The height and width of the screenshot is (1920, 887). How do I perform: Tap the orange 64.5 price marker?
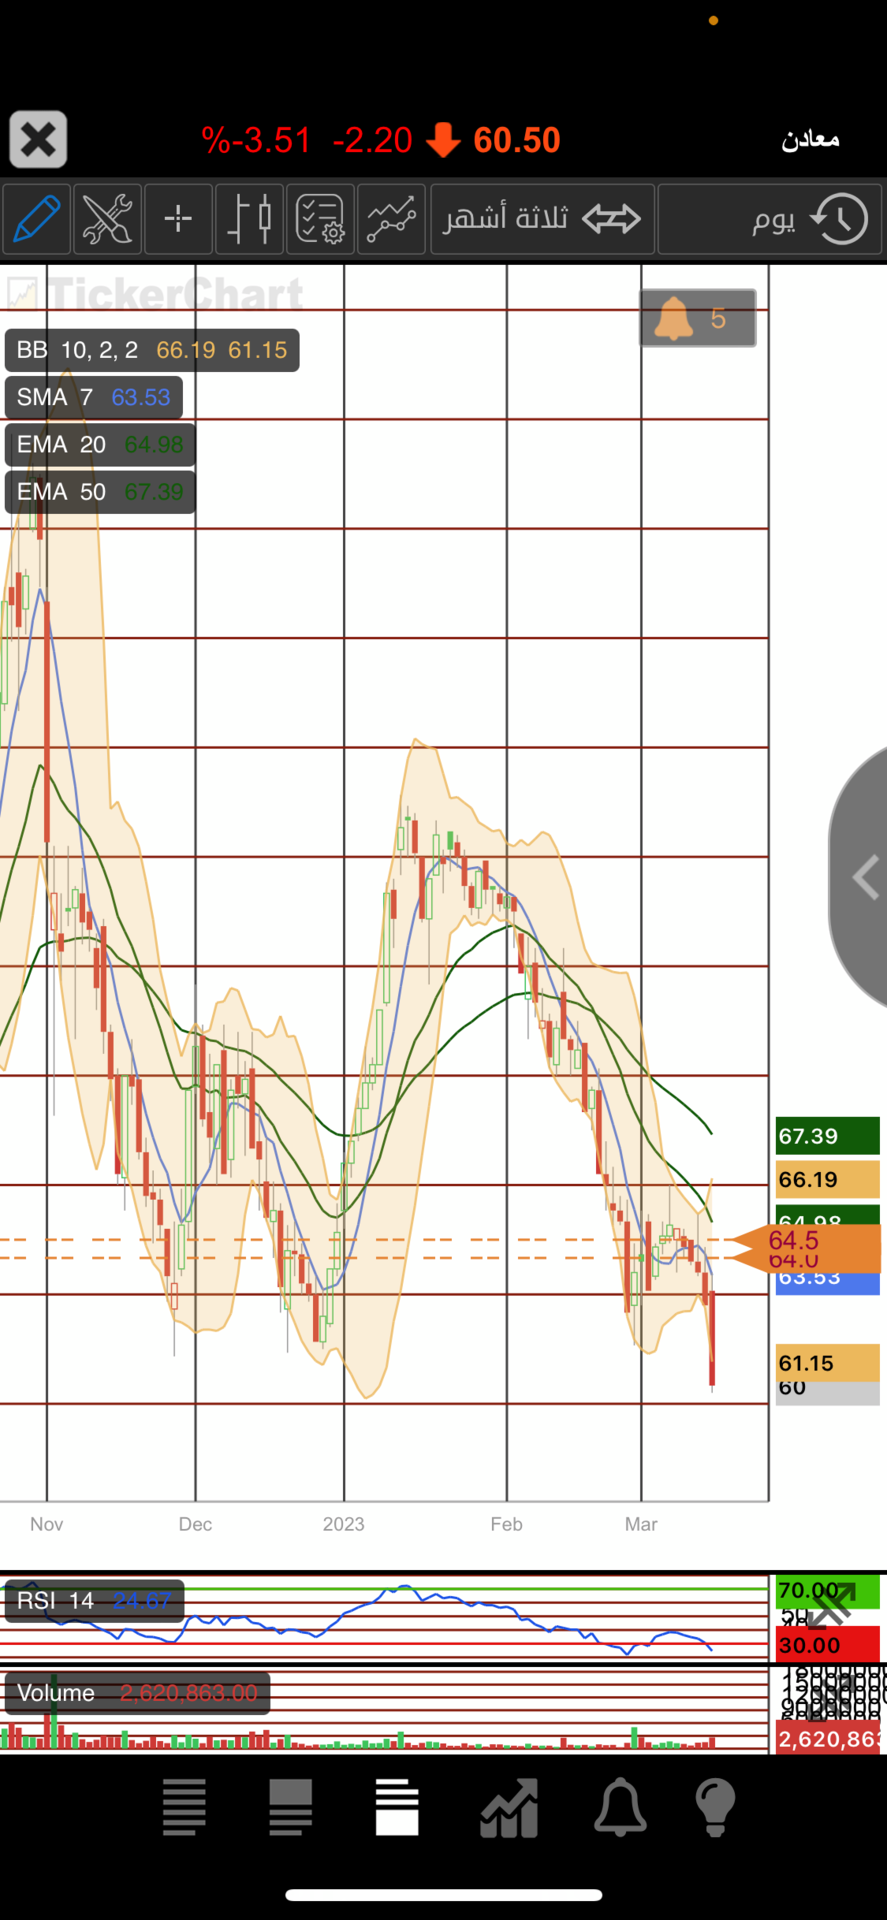(806, 1246)
